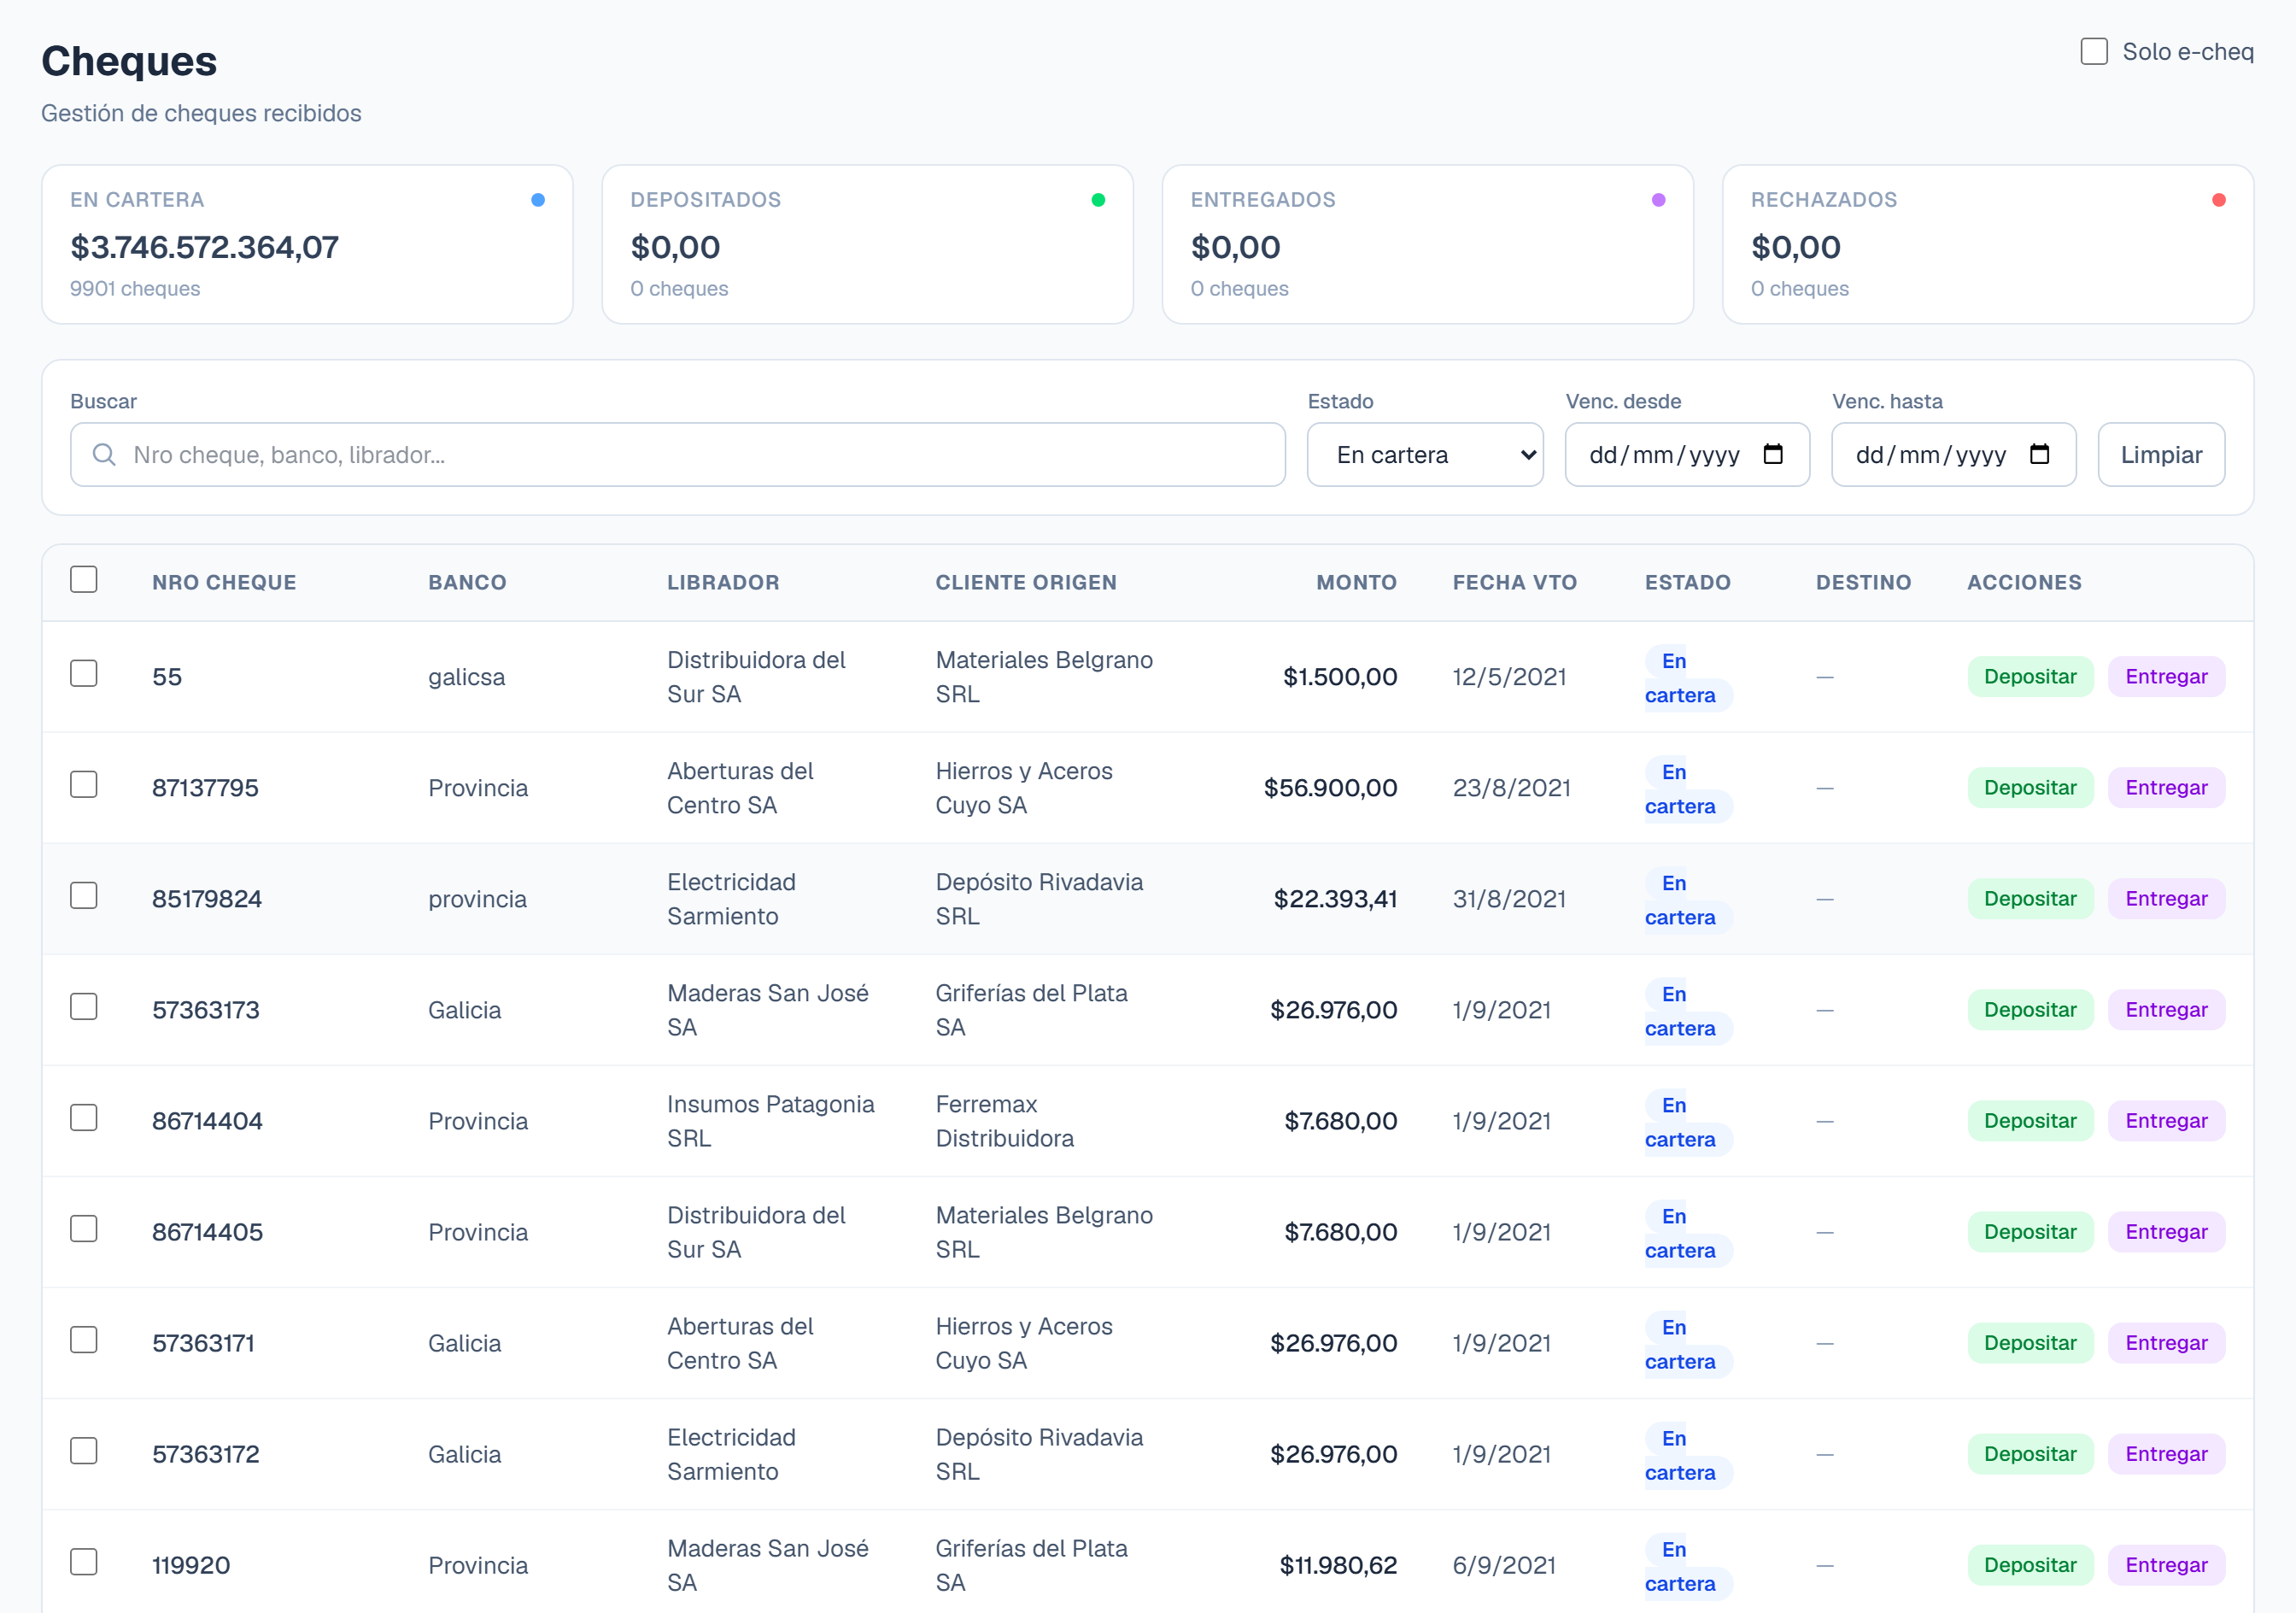2296x1613 pixels.
Task: Entregar cheque 87137795
Action: click(x=2166, y=788)
